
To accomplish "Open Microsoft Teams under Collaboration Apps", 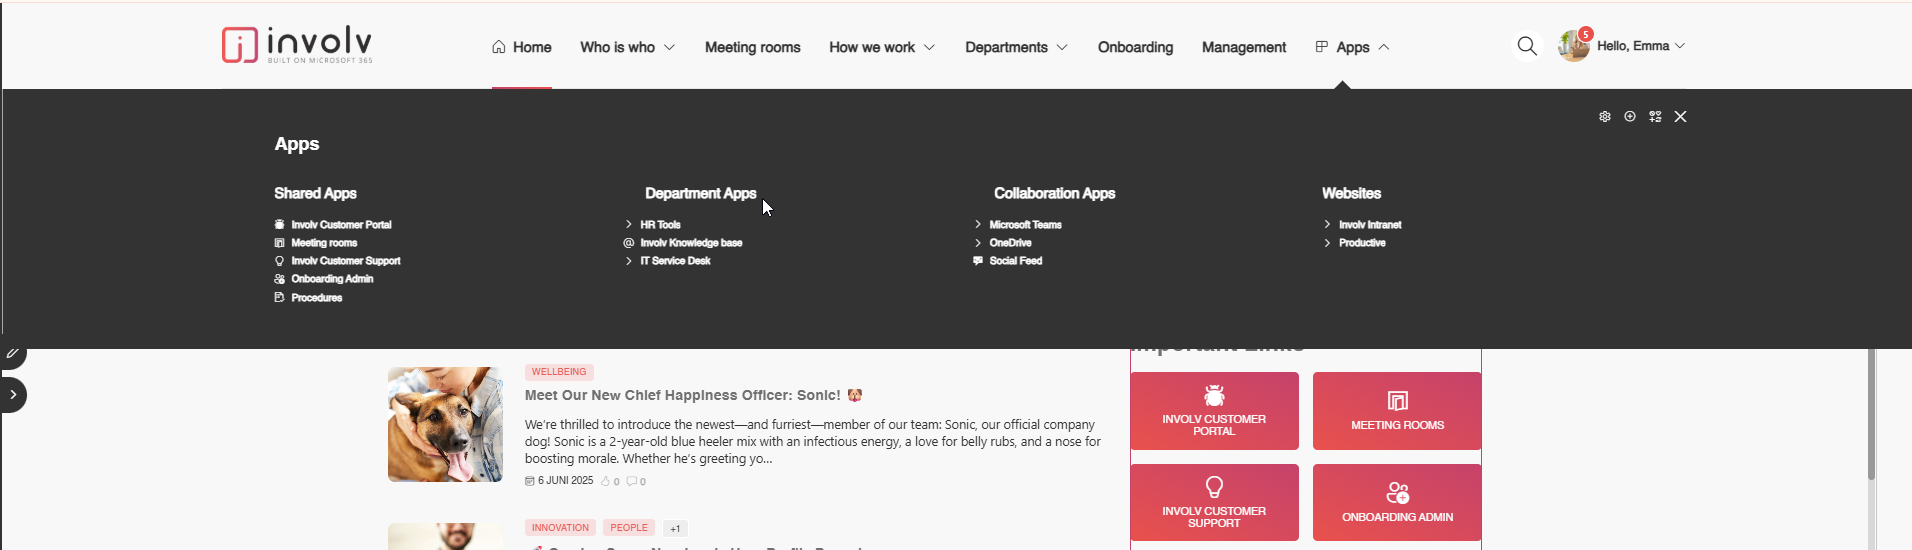I will (x=1025, y=225).
